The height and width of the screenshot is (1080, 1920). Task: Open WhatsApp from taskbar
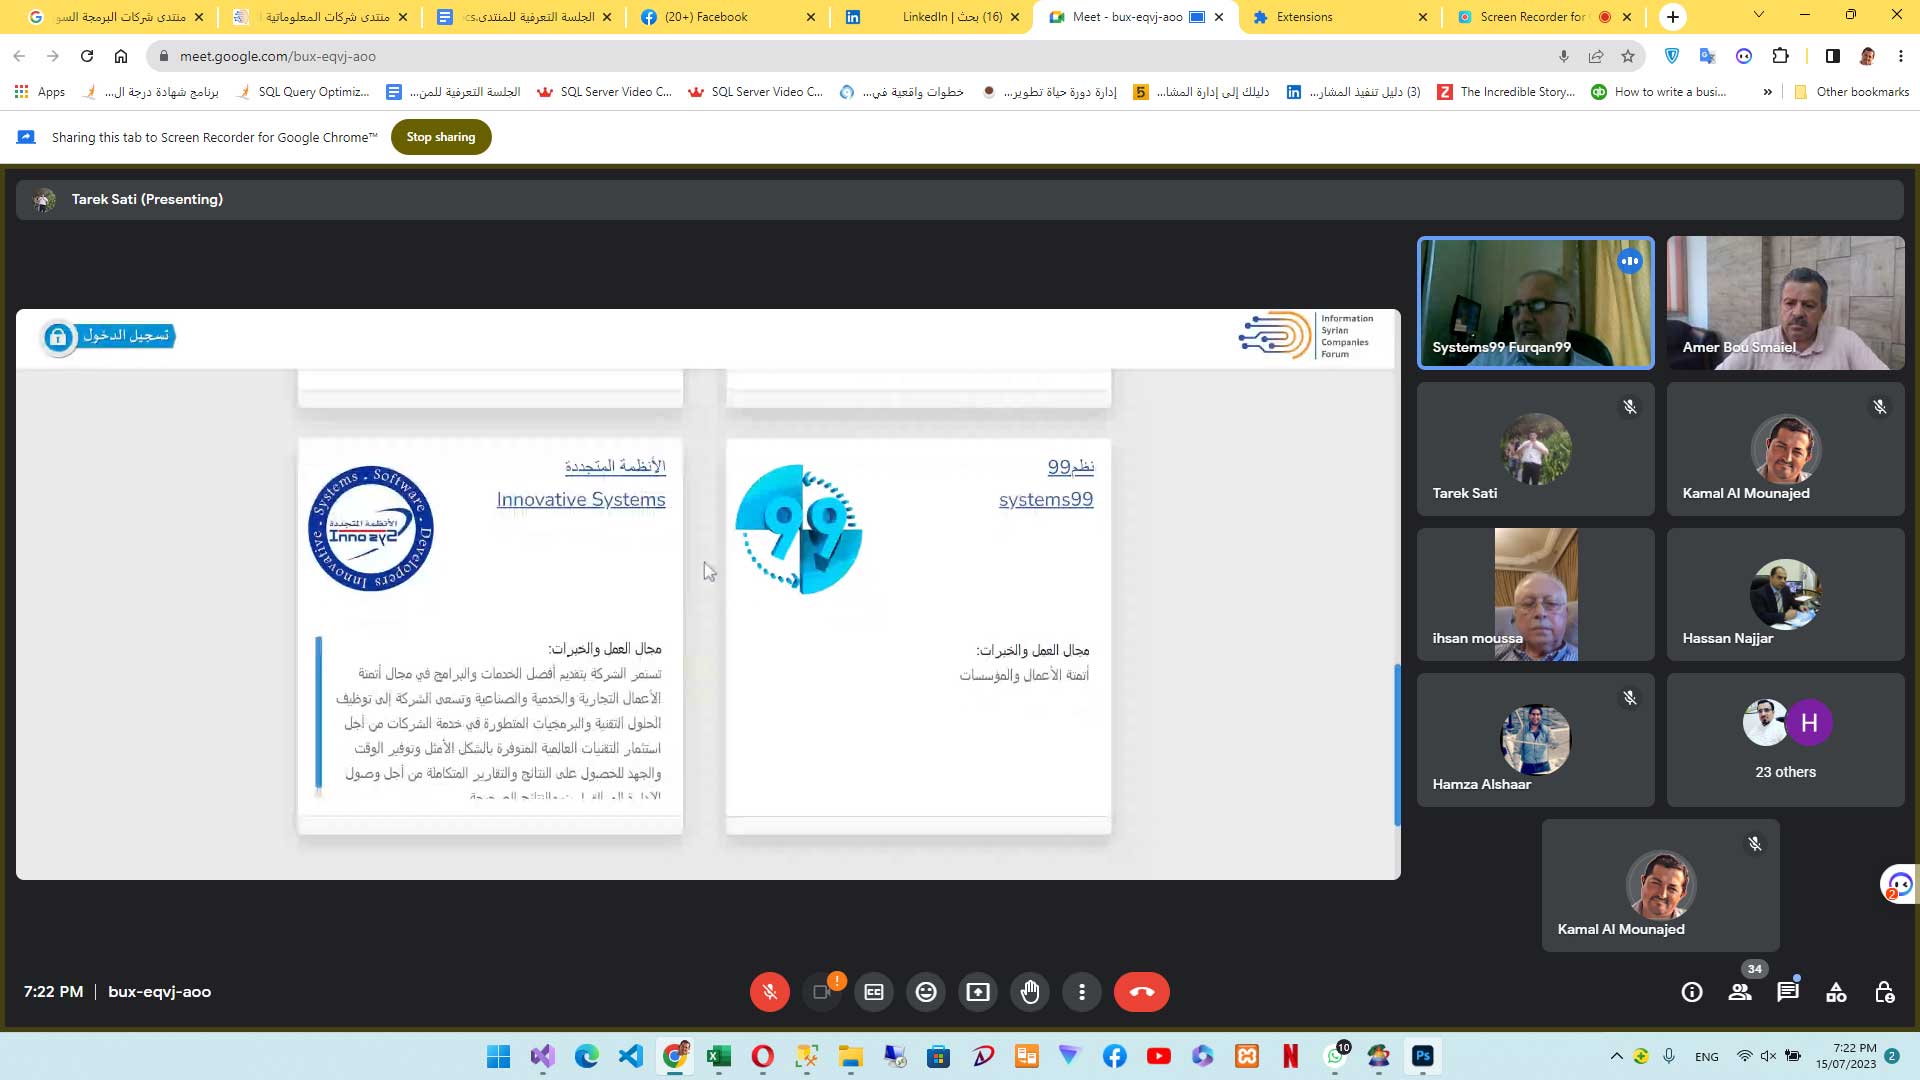(x=1336, y=1056)
